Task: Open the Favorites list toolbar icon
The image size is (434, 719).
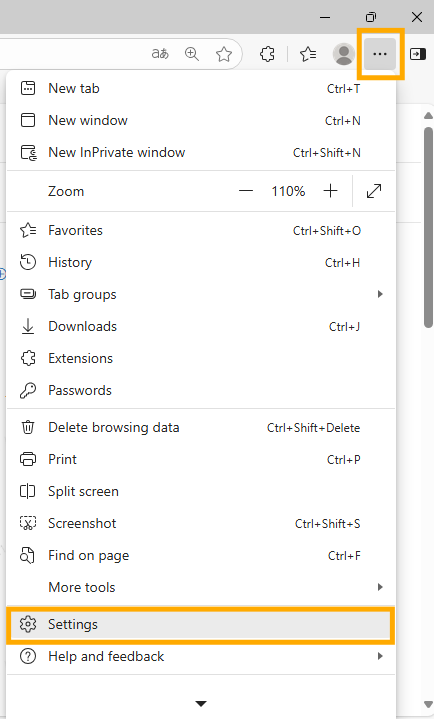Action: pos(308,54)
